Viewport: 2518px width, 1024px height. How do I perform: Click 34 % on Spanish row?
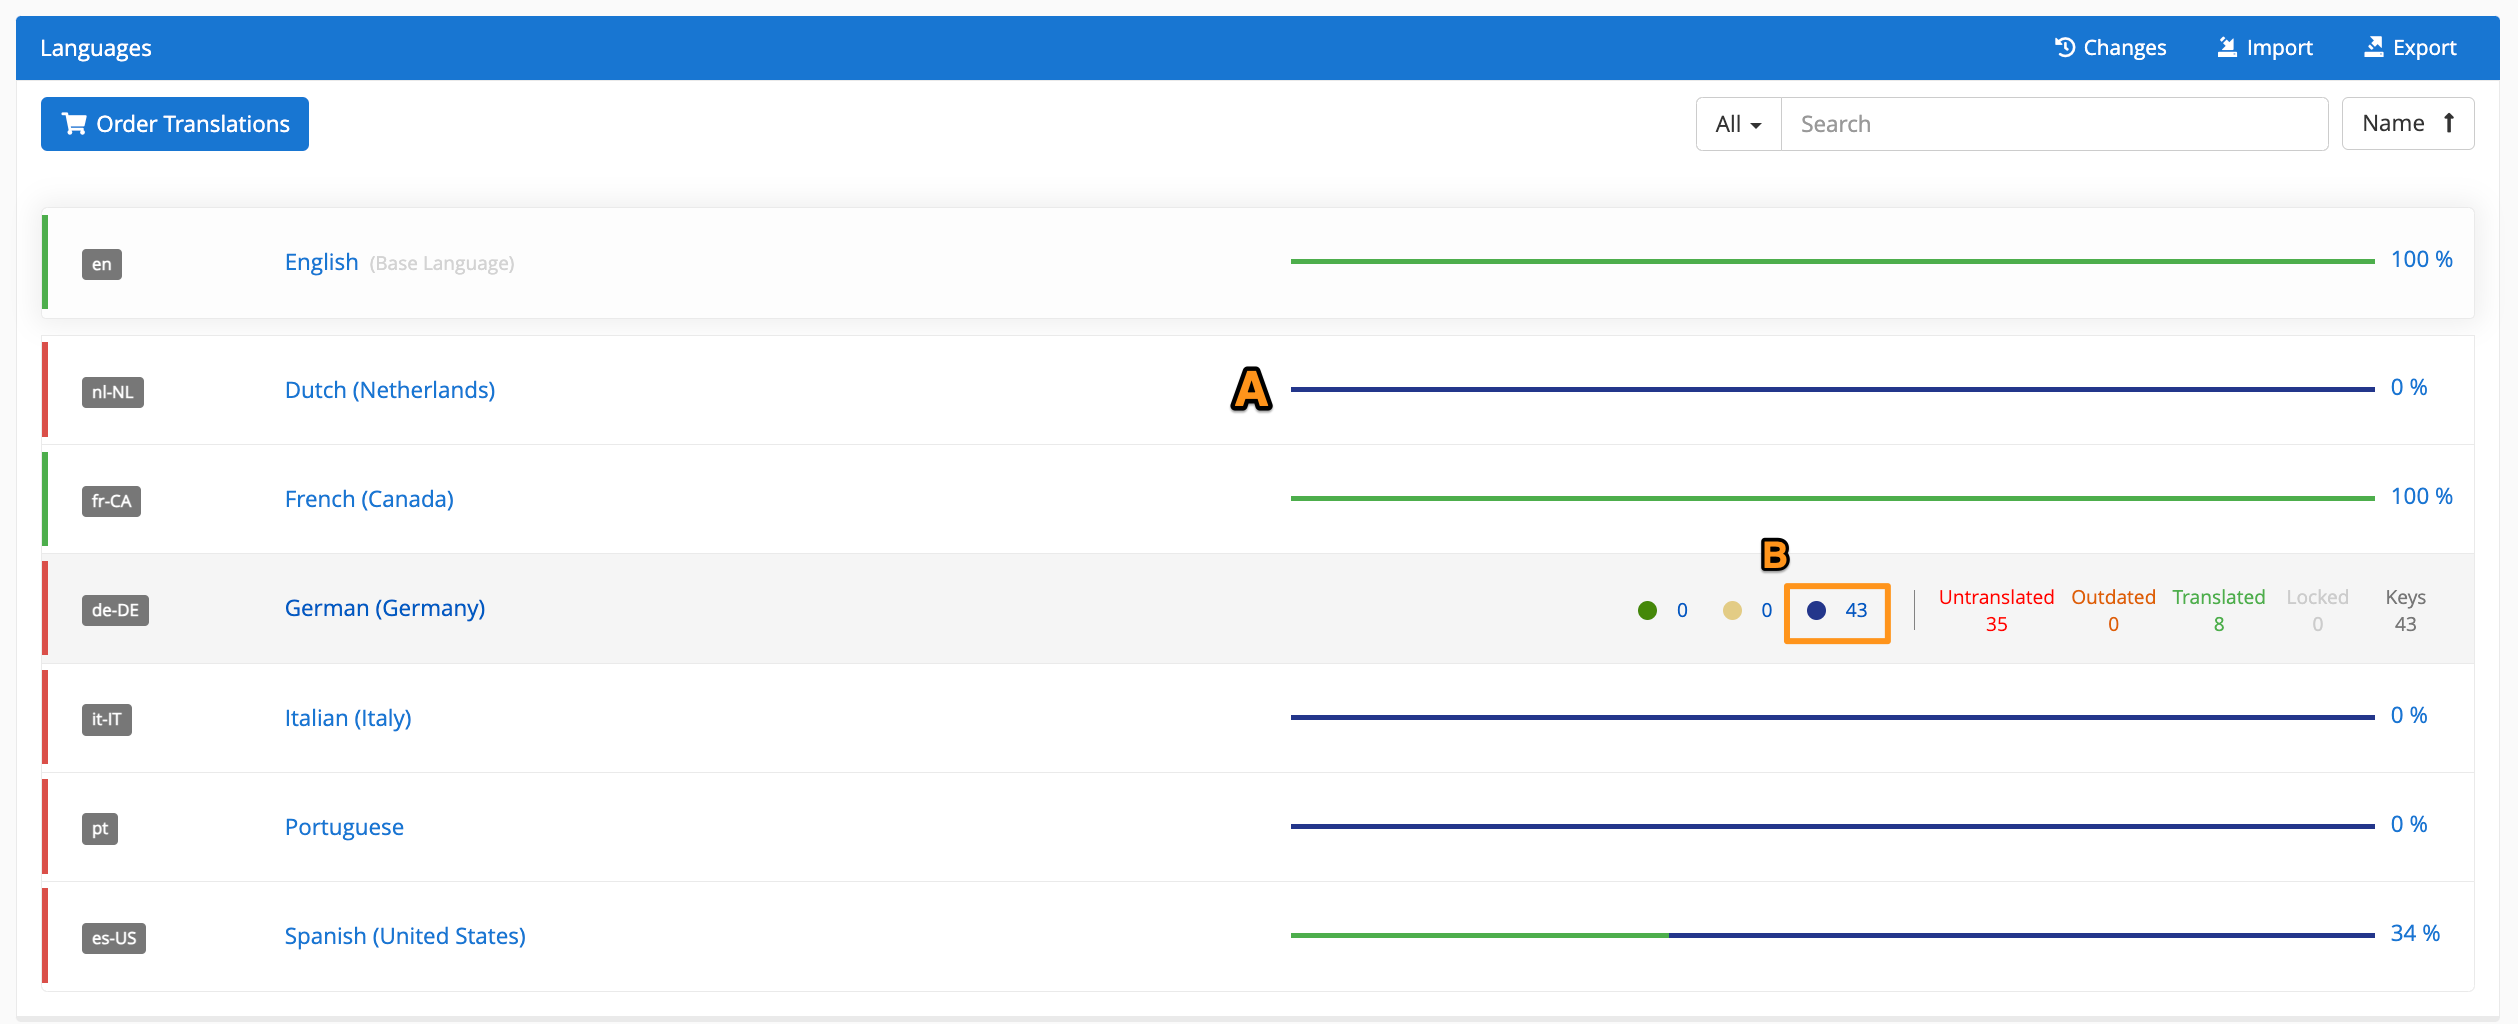[2415, 934]
